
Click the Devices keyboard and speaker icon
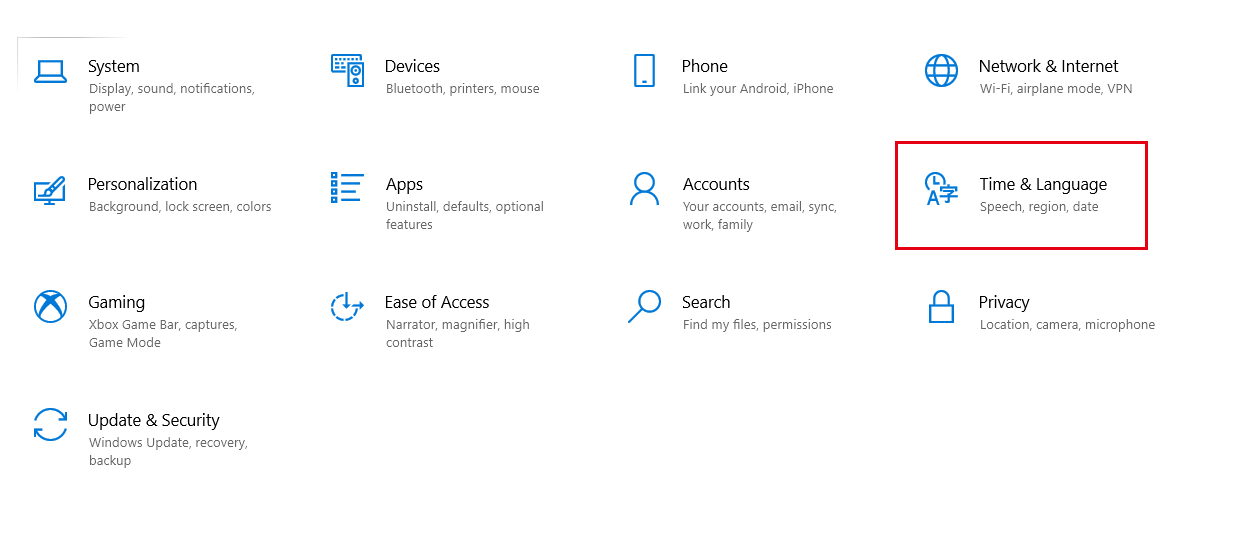click(347, 70)
